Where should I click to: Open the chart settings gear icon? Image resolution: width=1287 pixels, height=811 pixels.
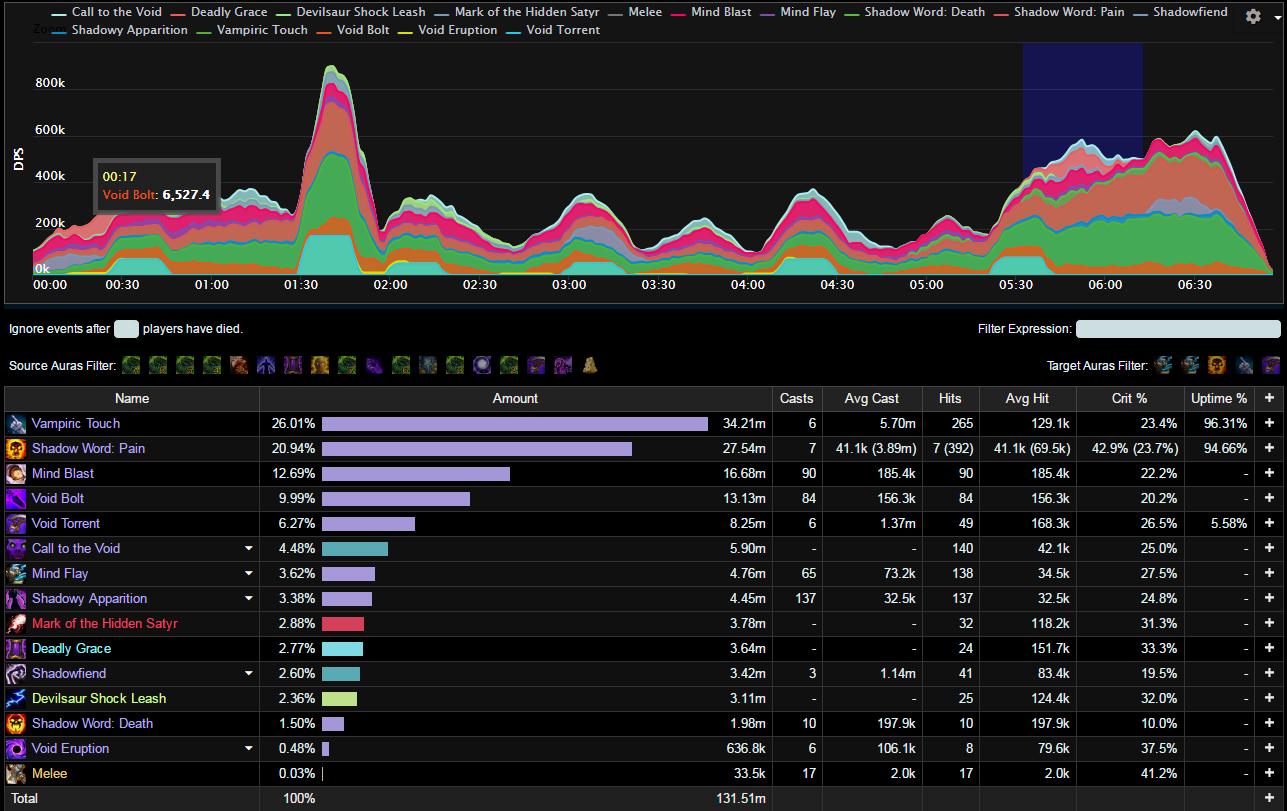coord(1253,17)
